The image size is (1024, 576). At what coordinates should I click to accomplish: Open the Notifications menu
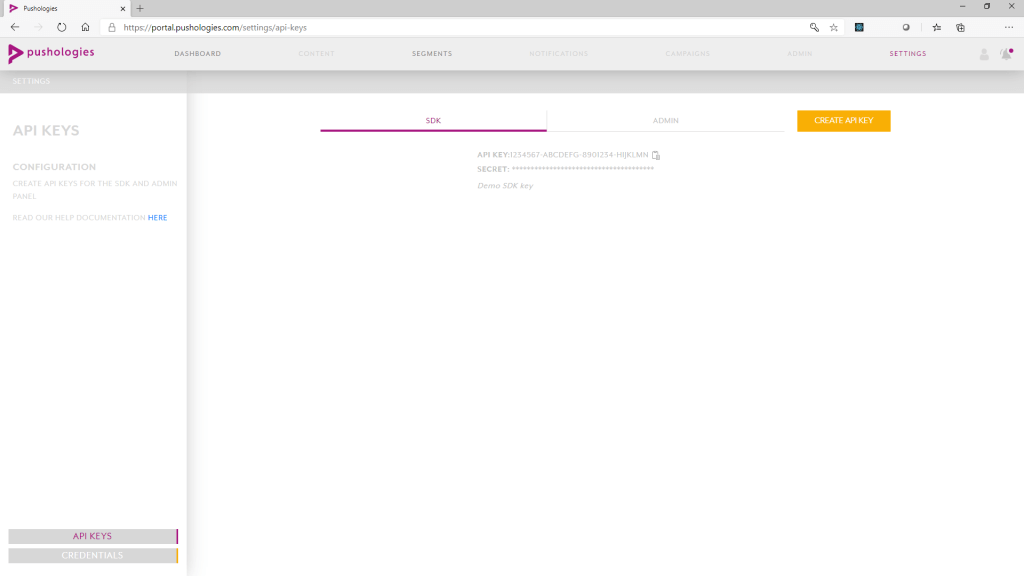[x=558, y=54]
